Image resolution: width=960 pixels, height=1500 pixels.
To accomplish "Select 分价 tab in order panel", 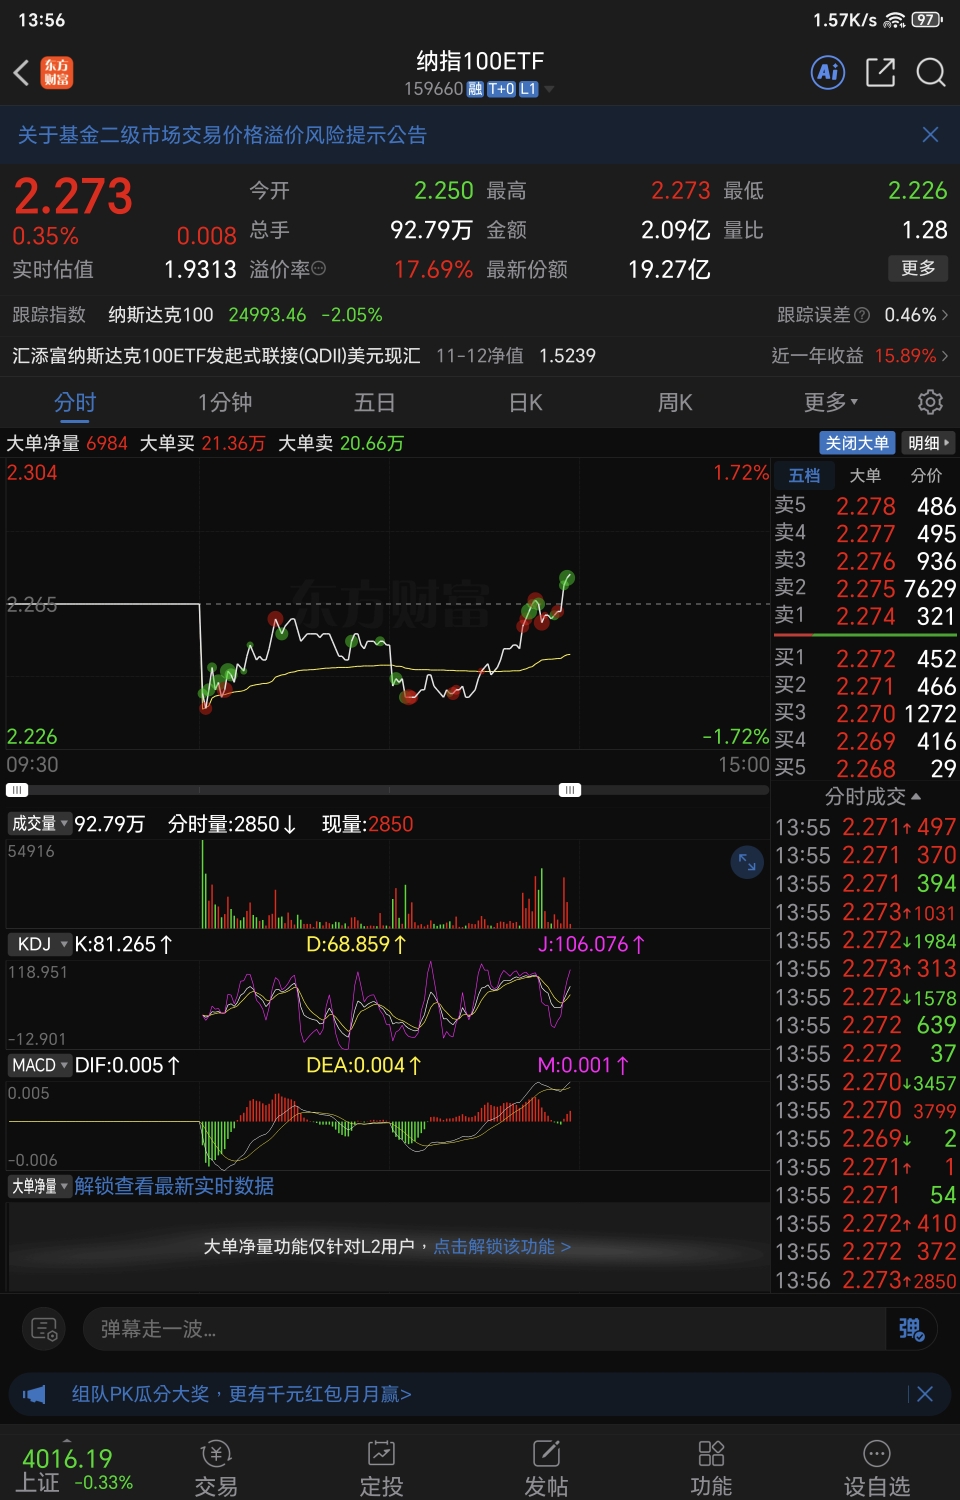I will (926, 476).
